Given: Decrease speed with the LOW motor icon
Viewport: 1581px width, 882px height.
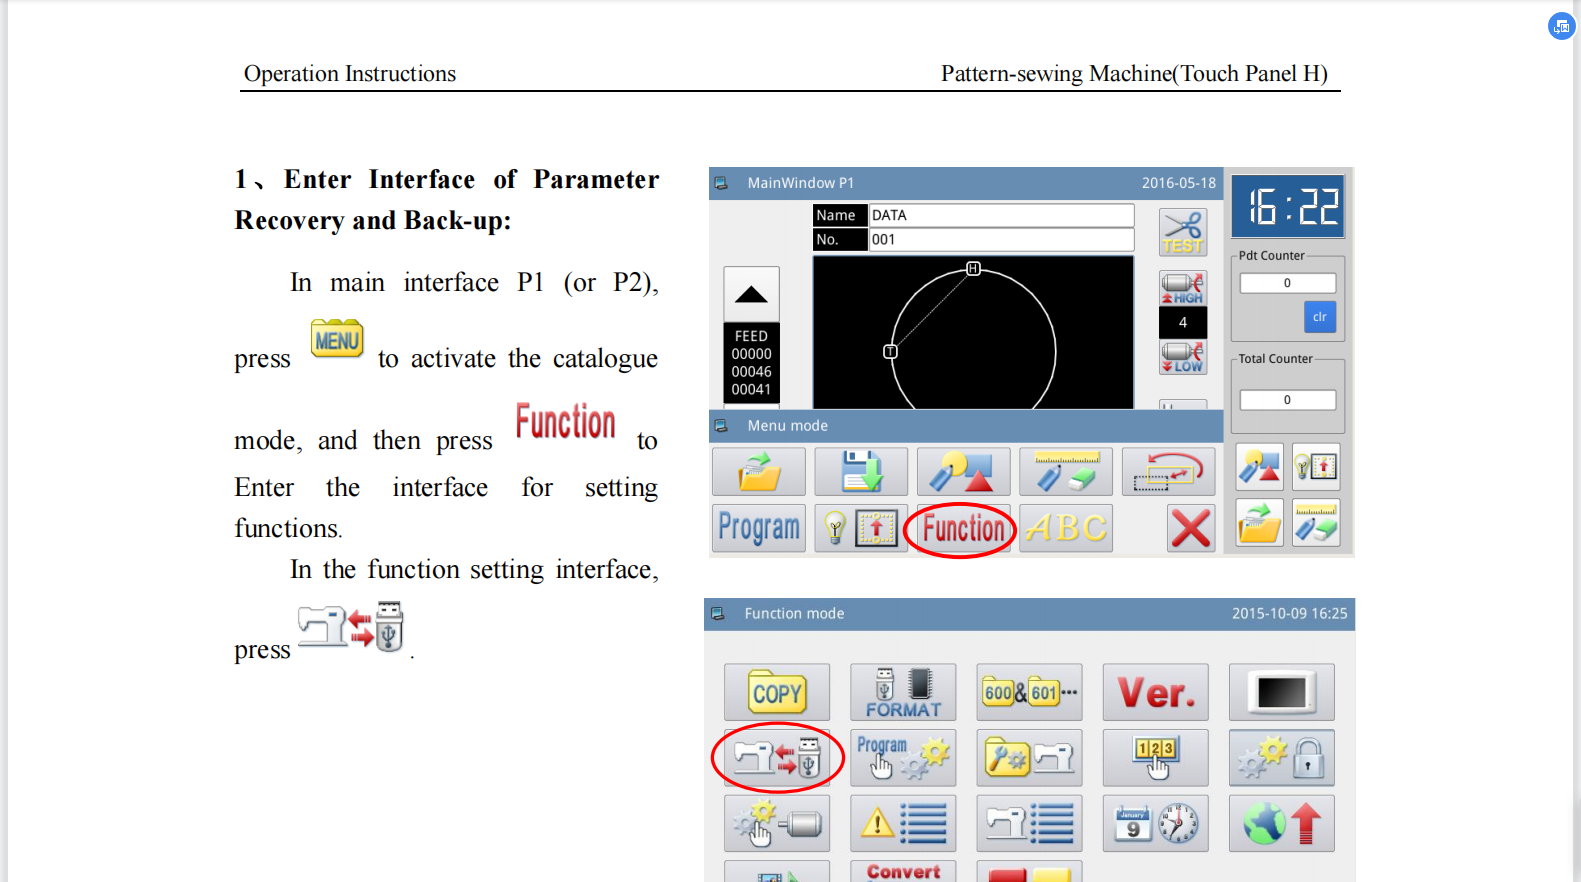Looking at the screenshot, I should tap(1183, 357).
